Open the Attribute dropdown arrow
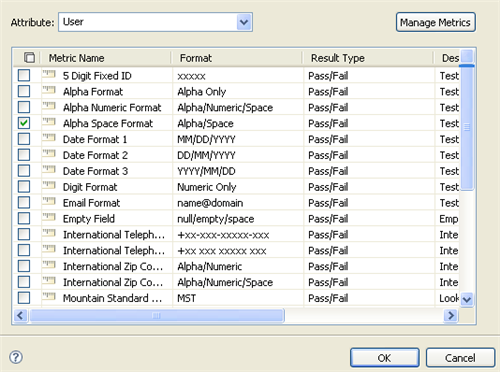This screenshot has width=500, height=372. 244,22
